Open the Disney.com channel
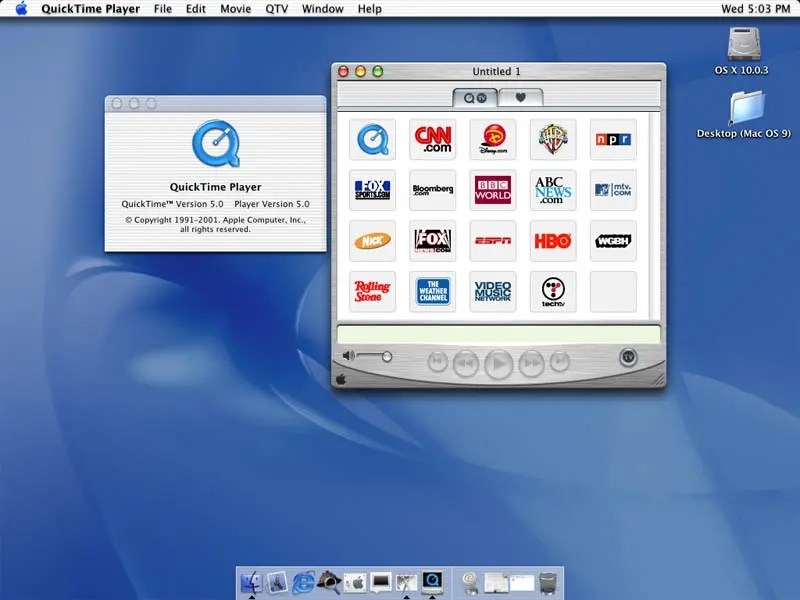800x600 pixels. coord(493,139)
